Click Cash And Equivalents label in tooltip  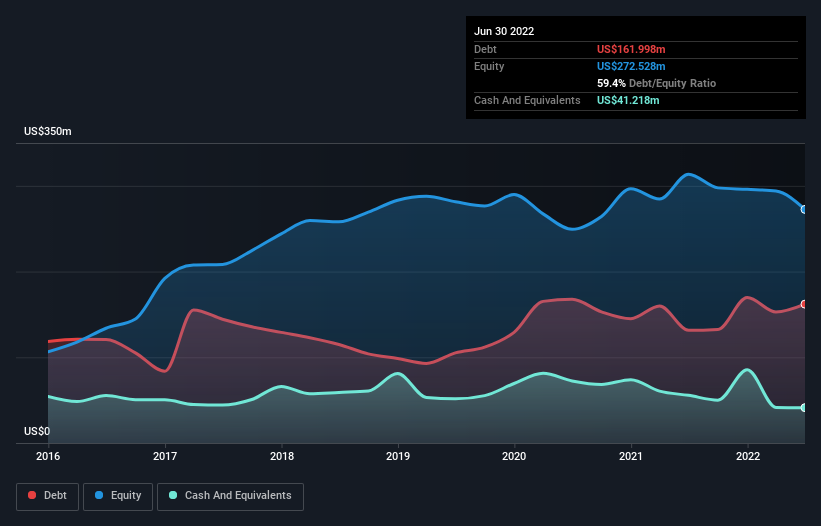tap(527, 100)
